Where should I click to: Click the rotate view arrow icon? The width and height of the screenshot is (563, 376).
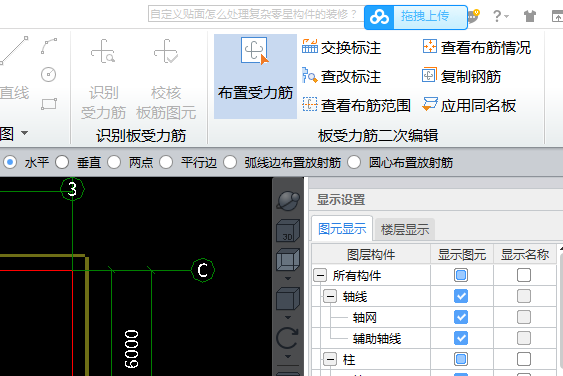point(287,338)
